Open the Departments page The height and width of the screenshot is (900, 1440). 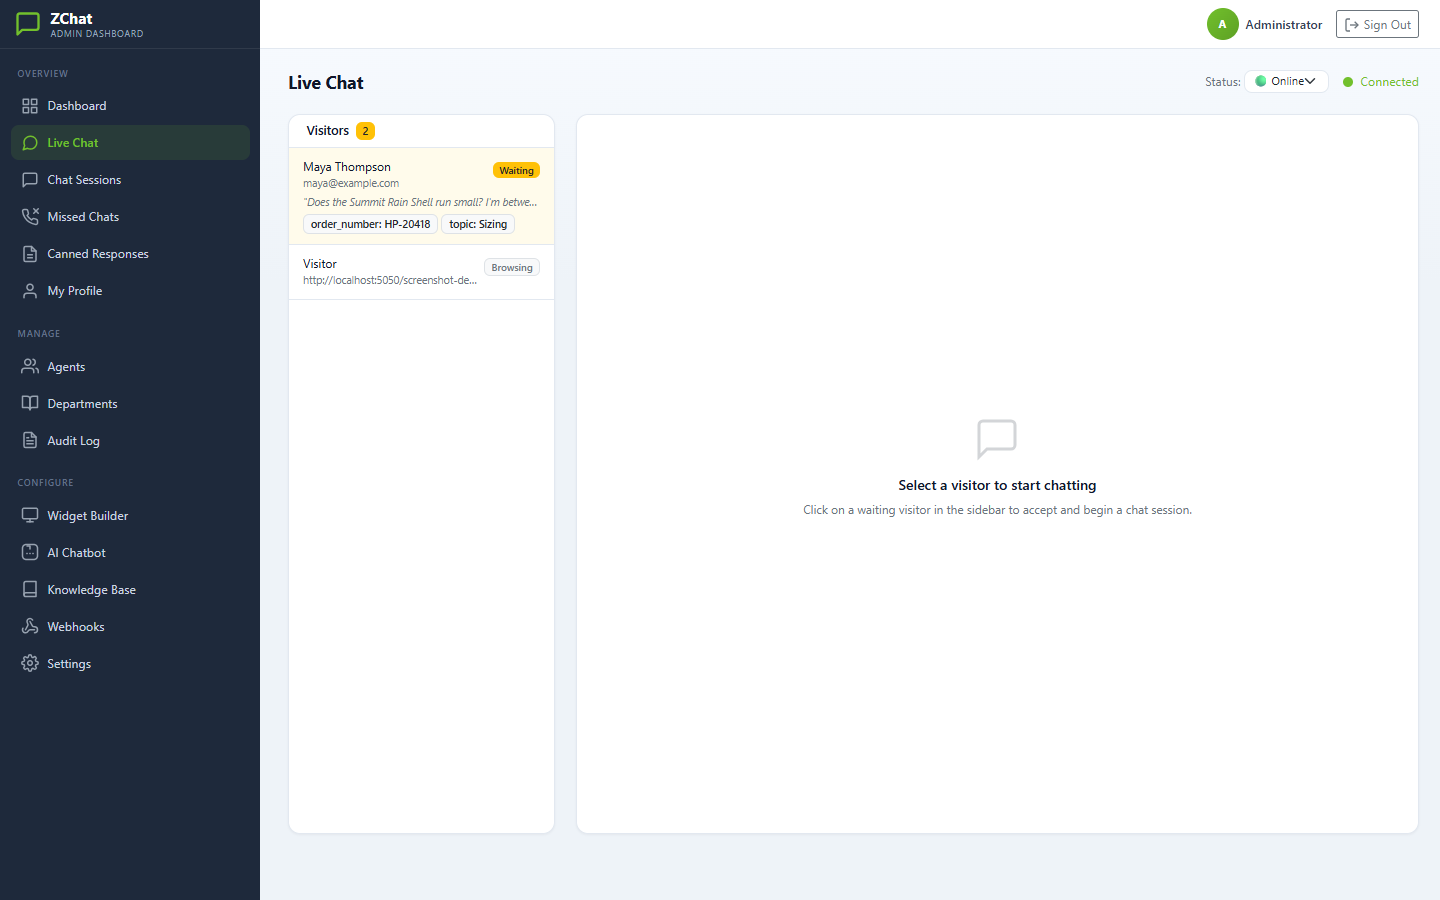click(x=130, y=404)
